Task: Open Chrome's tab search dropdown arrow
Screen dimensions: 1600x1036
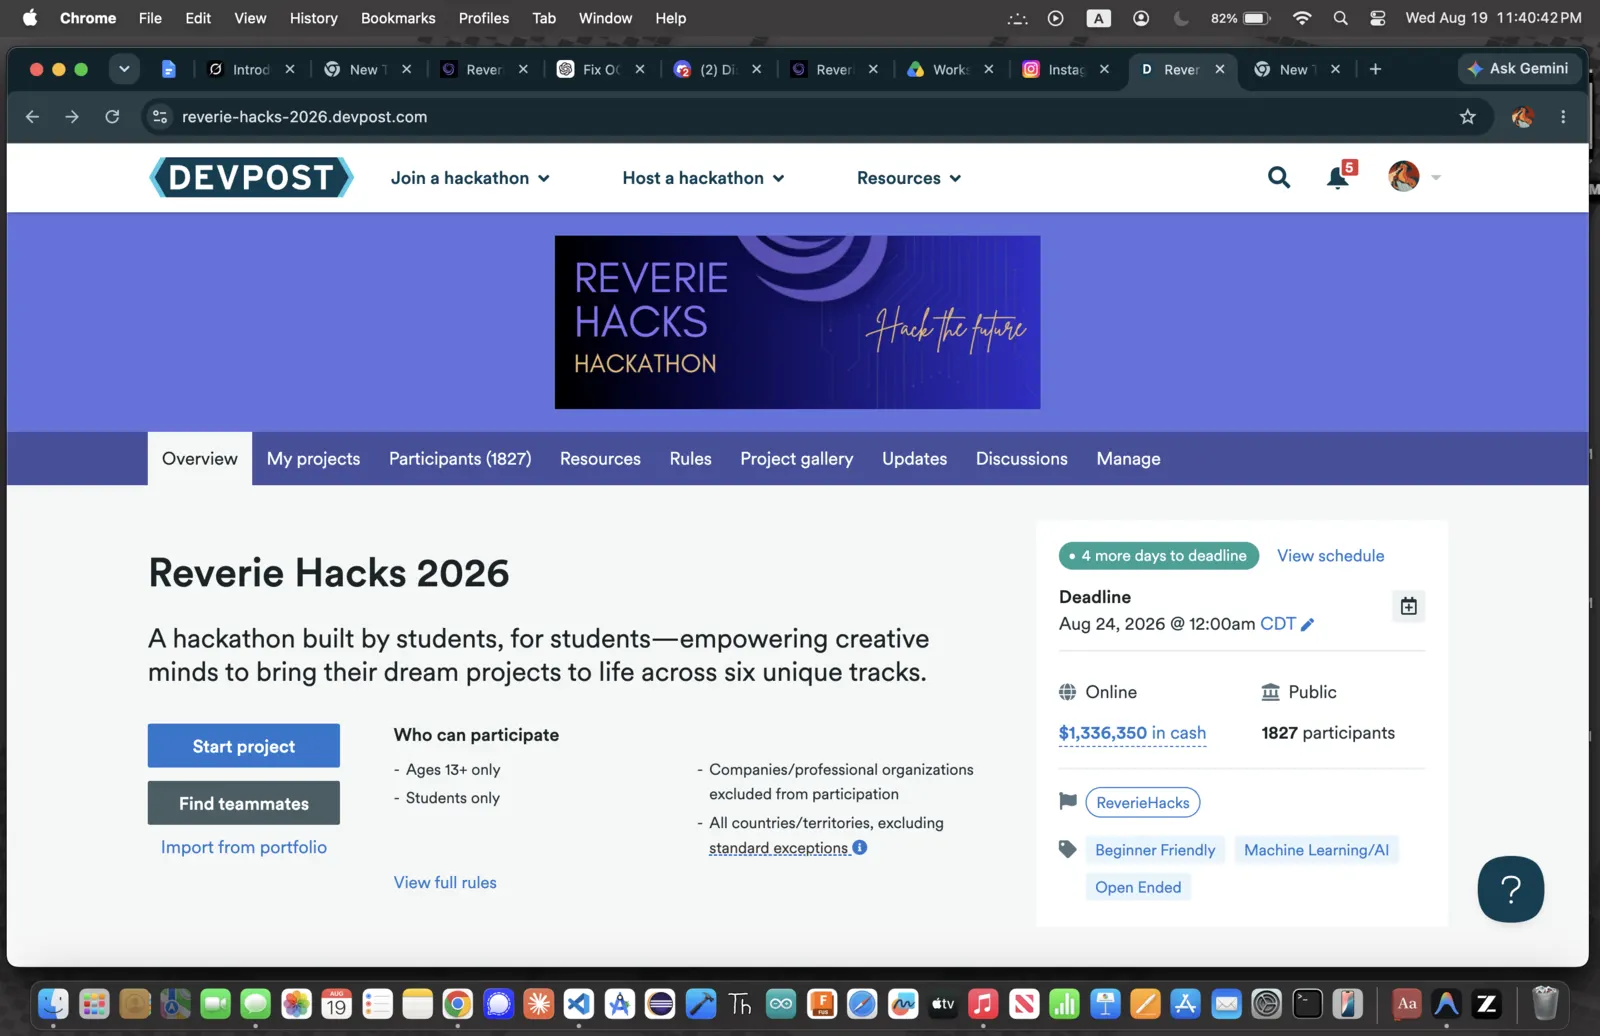Action: point(124,69)
